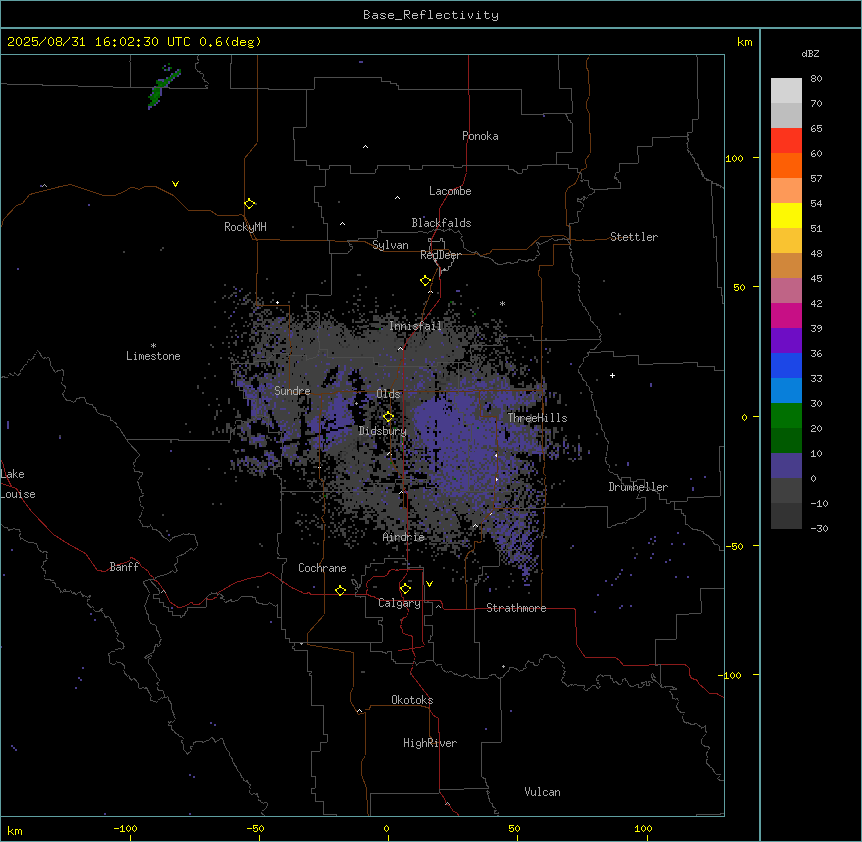The height and width of the screenshot is (842, 862).
Task: Select the Olds label
Action: [388, 394]
